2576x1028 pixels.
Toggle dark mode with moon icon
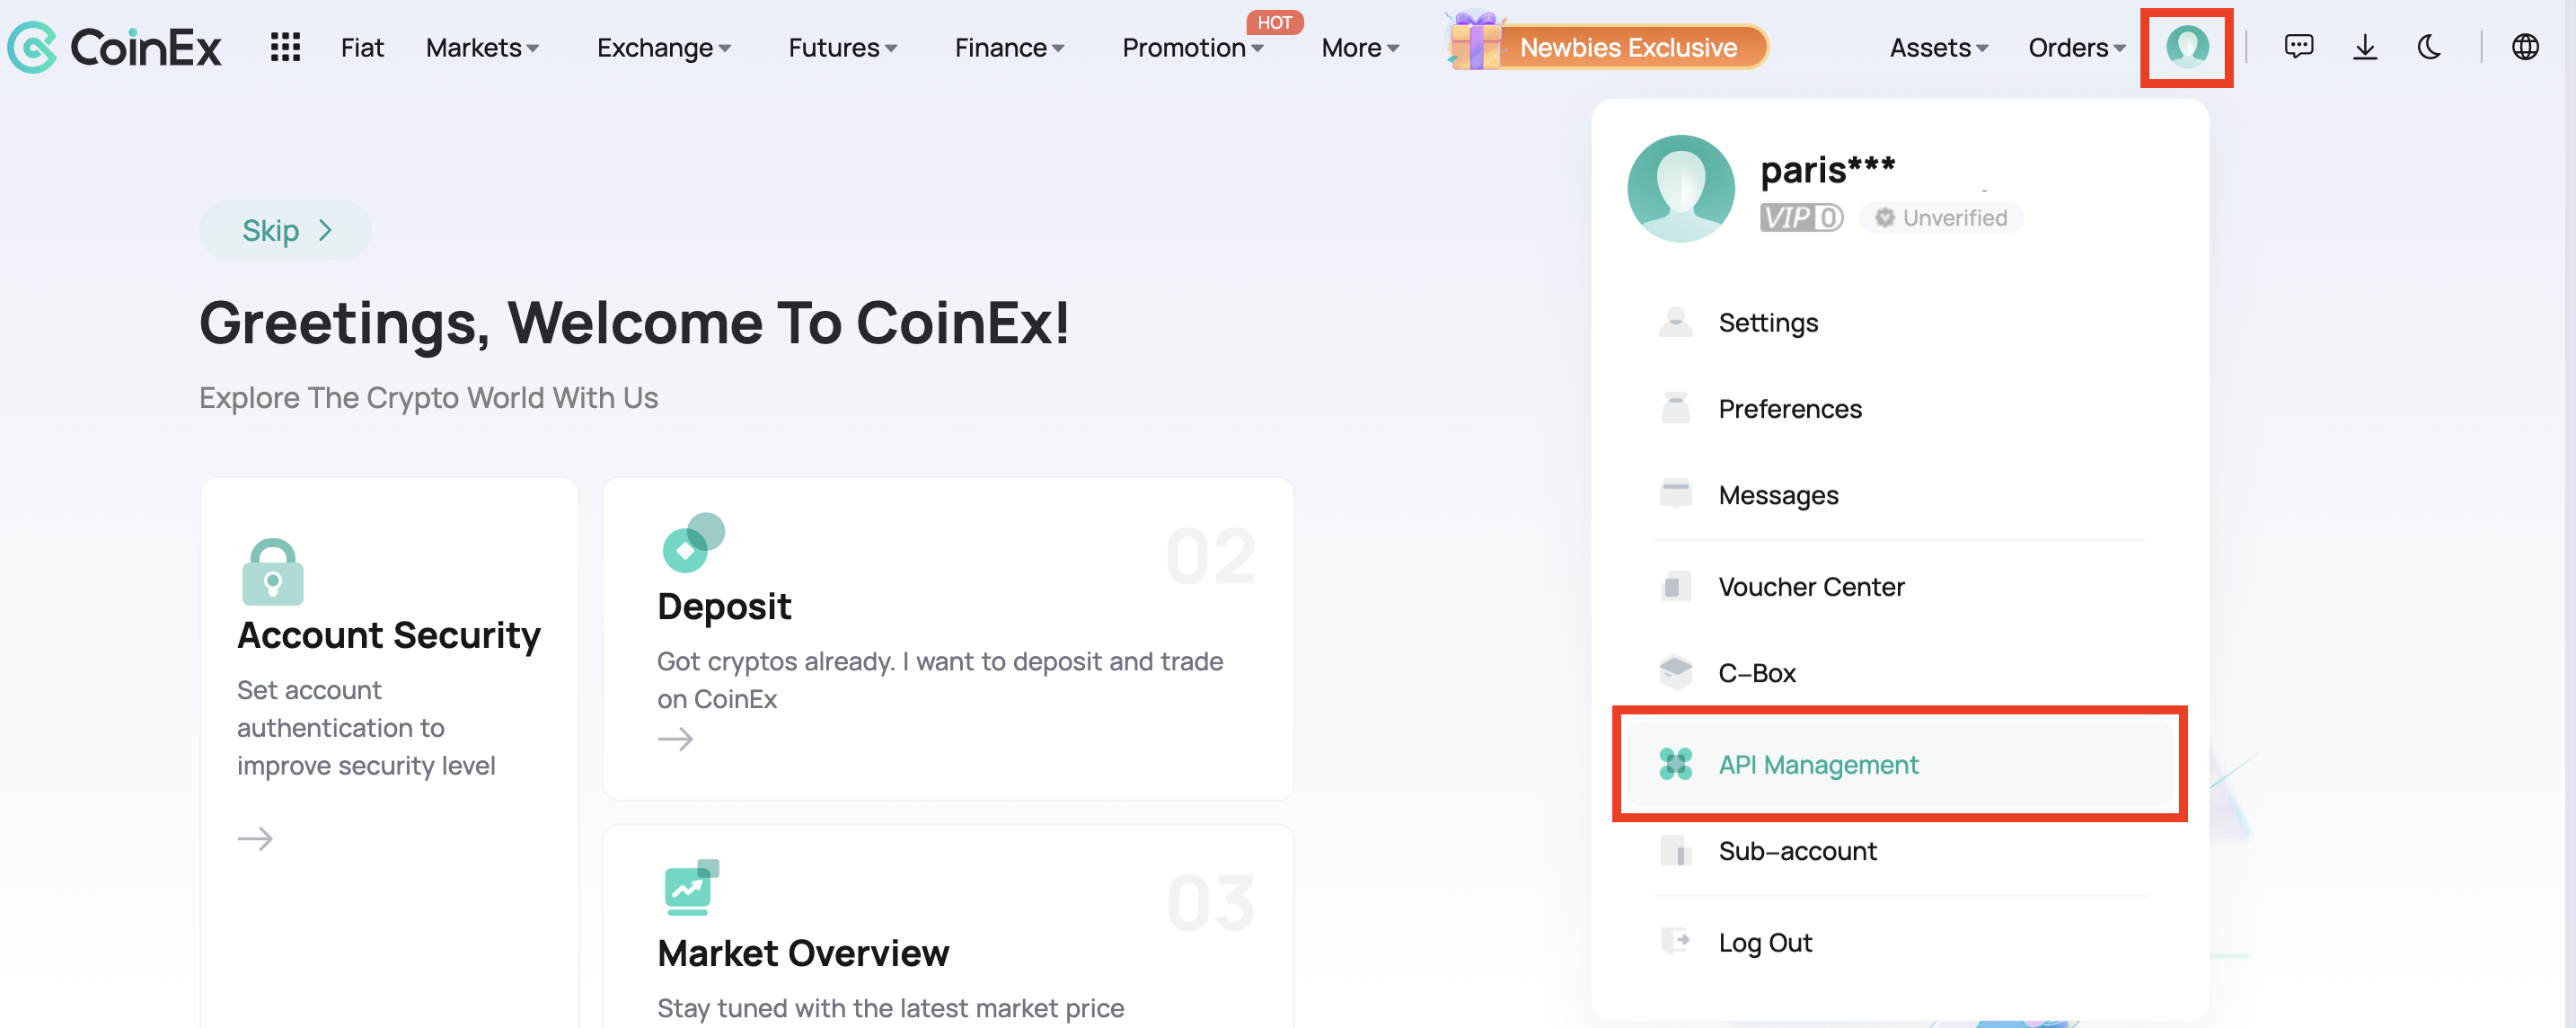coord(2429,47)
